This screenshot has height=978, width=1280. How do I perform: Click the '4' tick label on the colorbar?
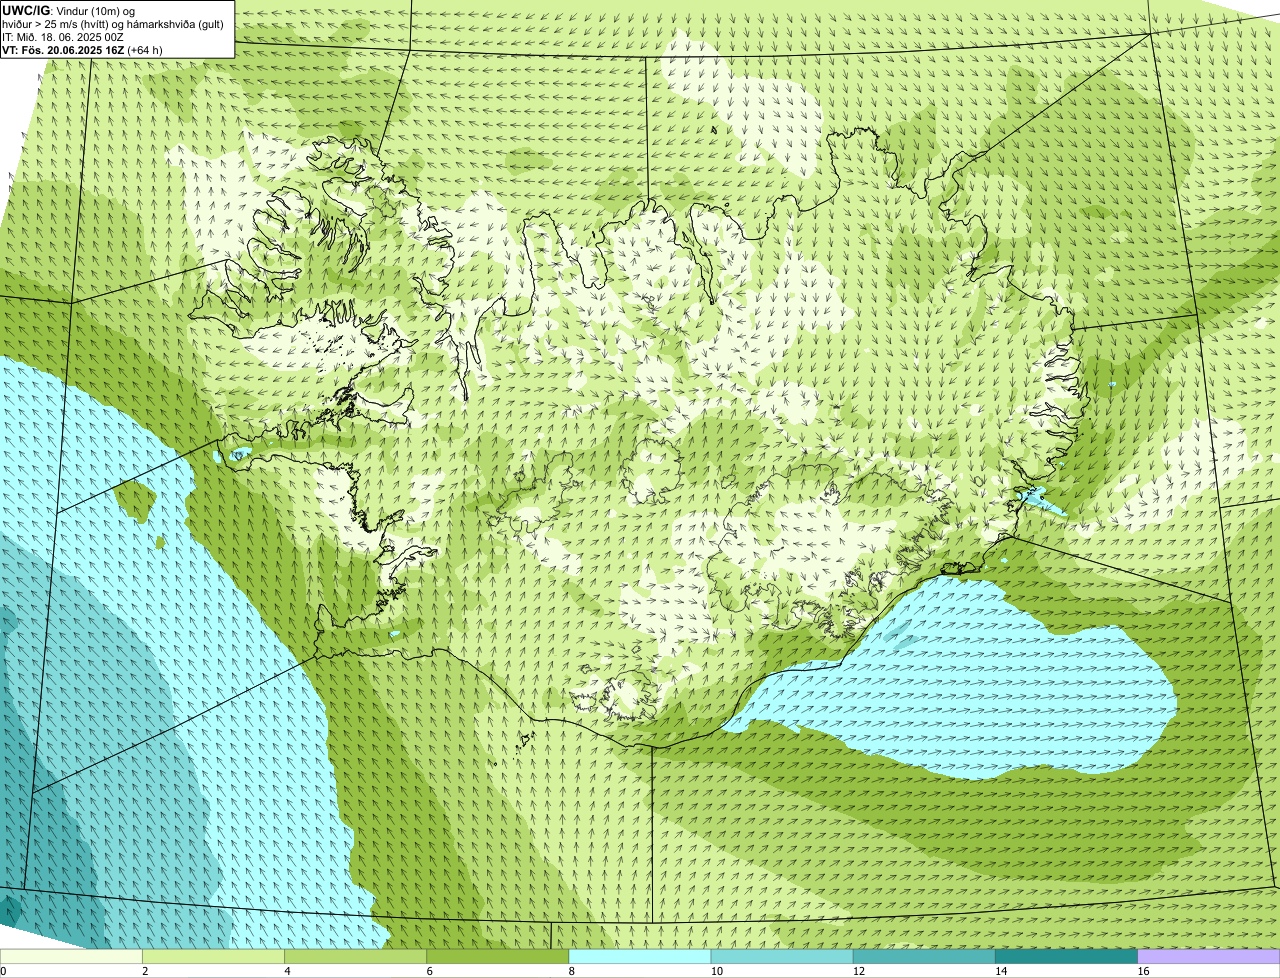[287, 971]
